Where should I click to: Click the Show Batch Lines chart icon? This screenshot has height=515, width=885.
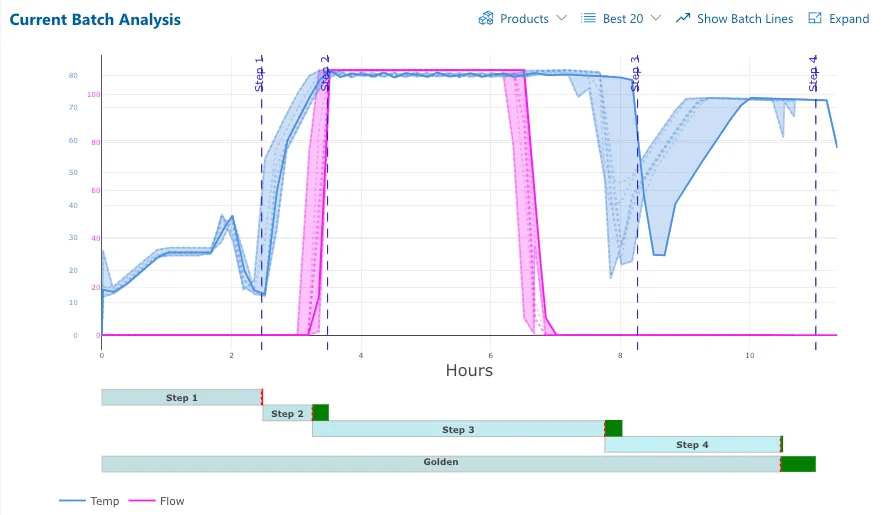tap(683, 19)
